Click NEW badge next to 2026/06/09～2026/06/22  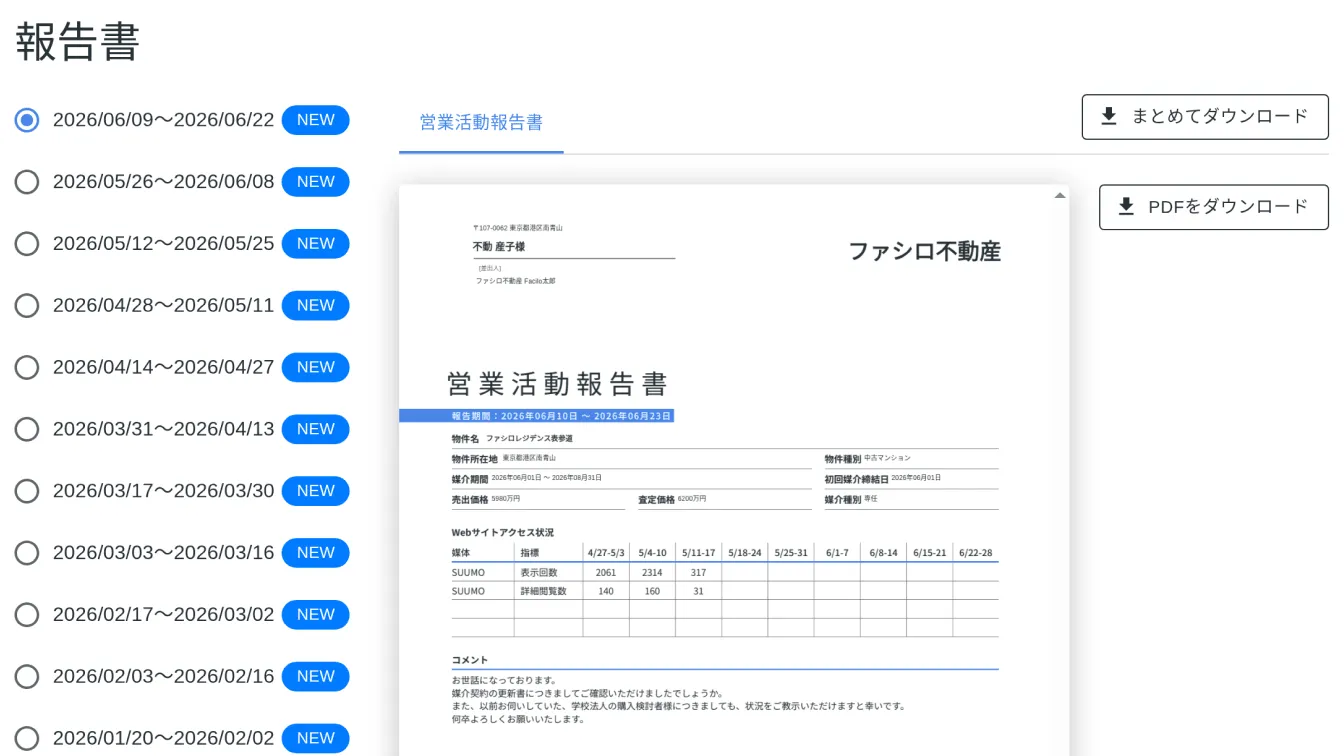[x=315, y=120]
